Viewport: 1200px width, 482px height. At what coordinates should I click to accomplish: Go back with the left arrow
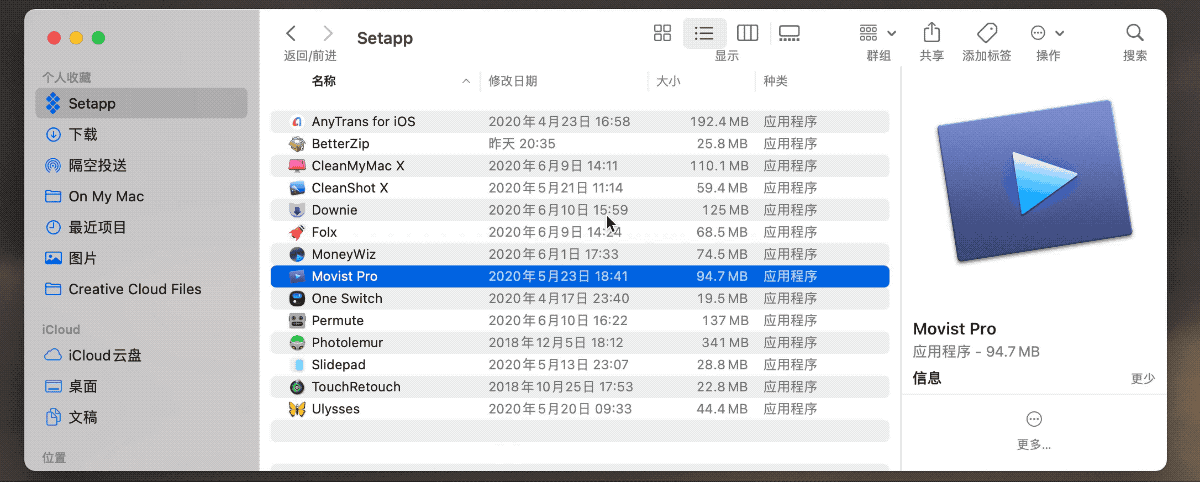point(291,33)
